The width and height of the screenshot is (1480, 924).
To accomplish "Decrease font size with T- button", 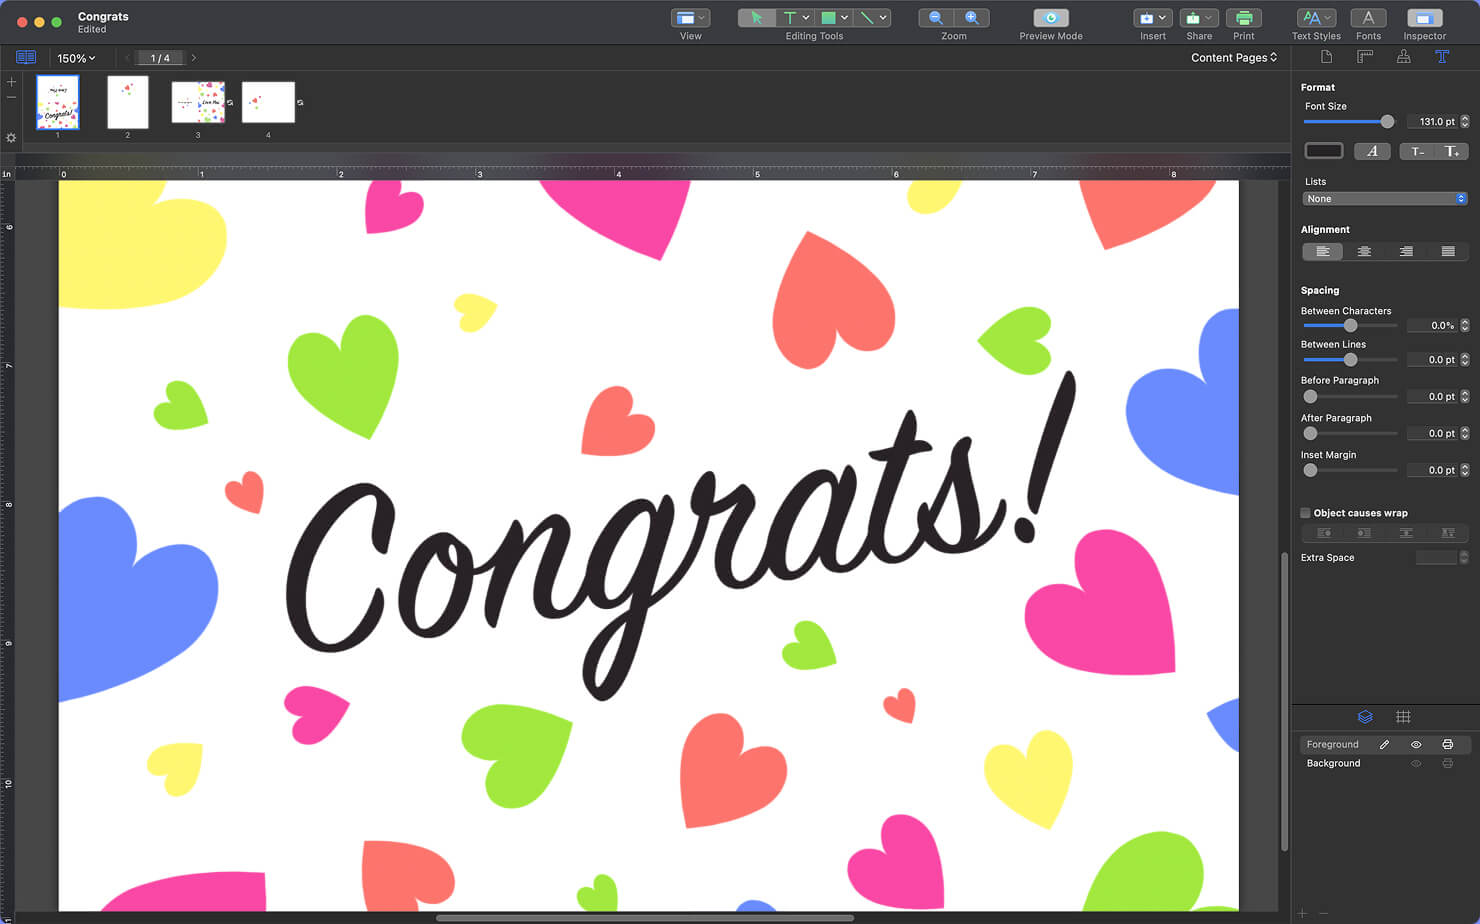I will [x=1417, y=151].
